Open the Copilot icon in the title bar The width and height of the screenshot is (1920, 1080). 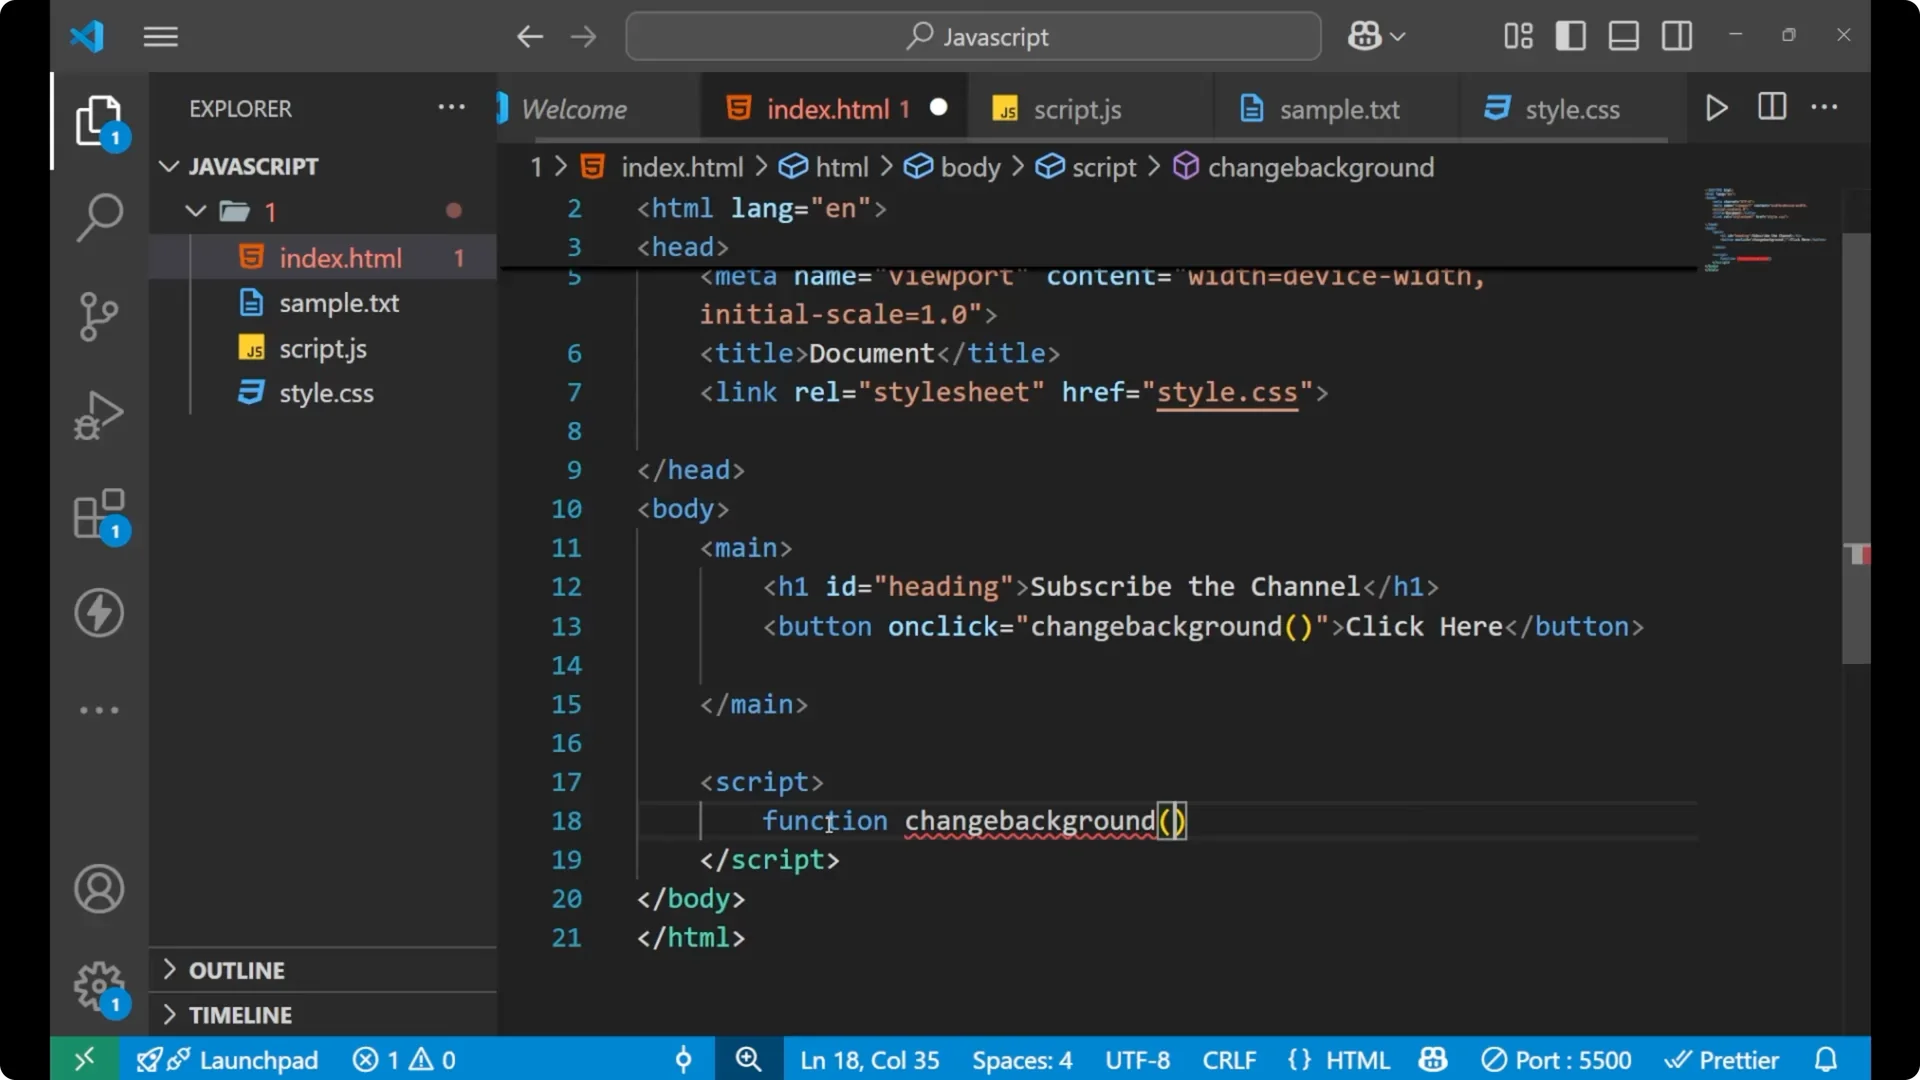tap(1364, 35)
